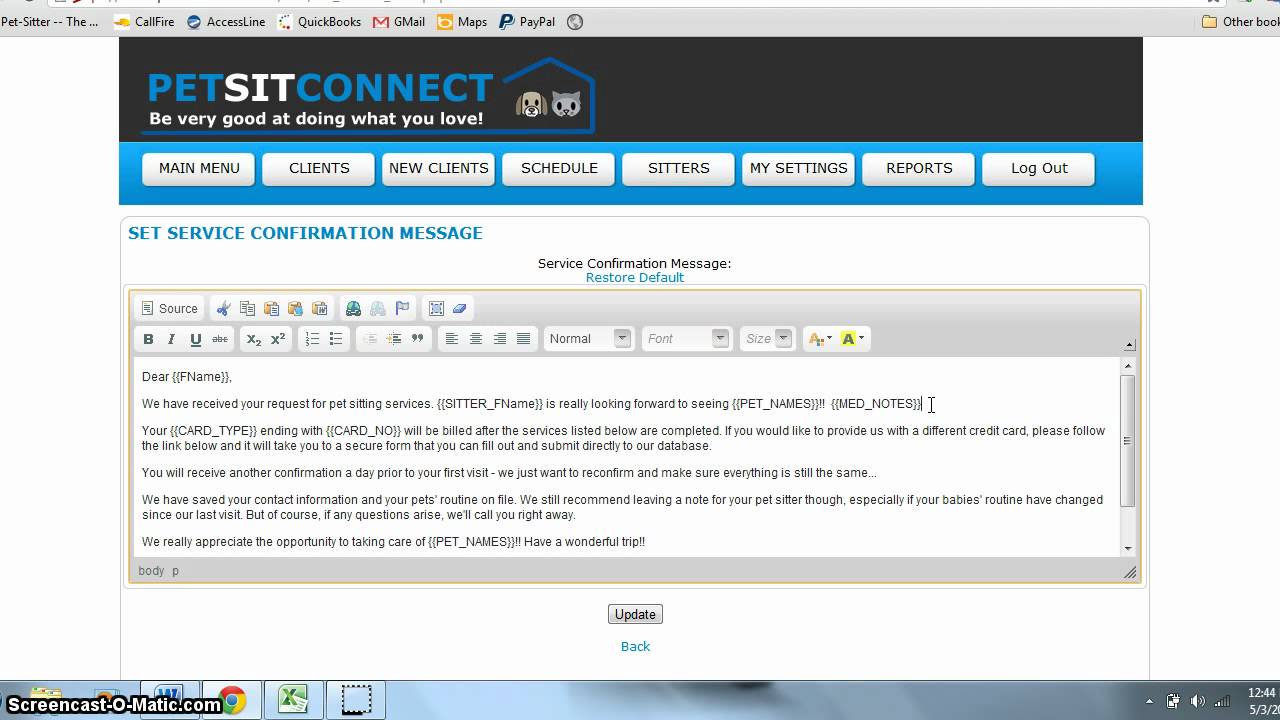Image resolution: width=1280 pixels, height=720 pixels.
Task: Go to the SITTERS section
Action: (679, 169)
